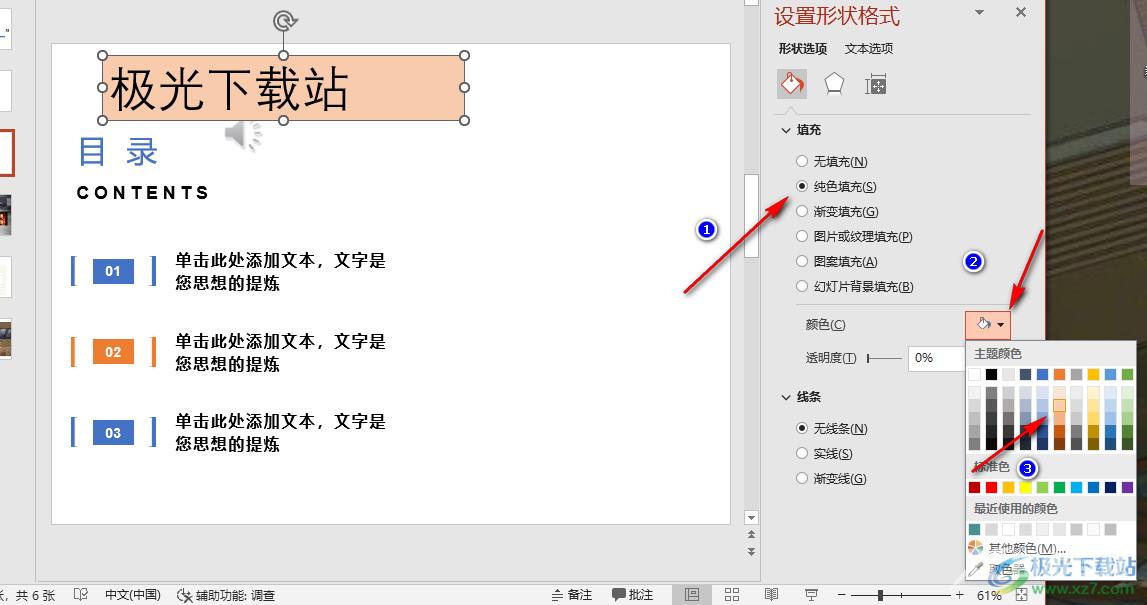
Task: Click the zoom out minus icon
Action: pyautogui.click(x=842, y=595)
